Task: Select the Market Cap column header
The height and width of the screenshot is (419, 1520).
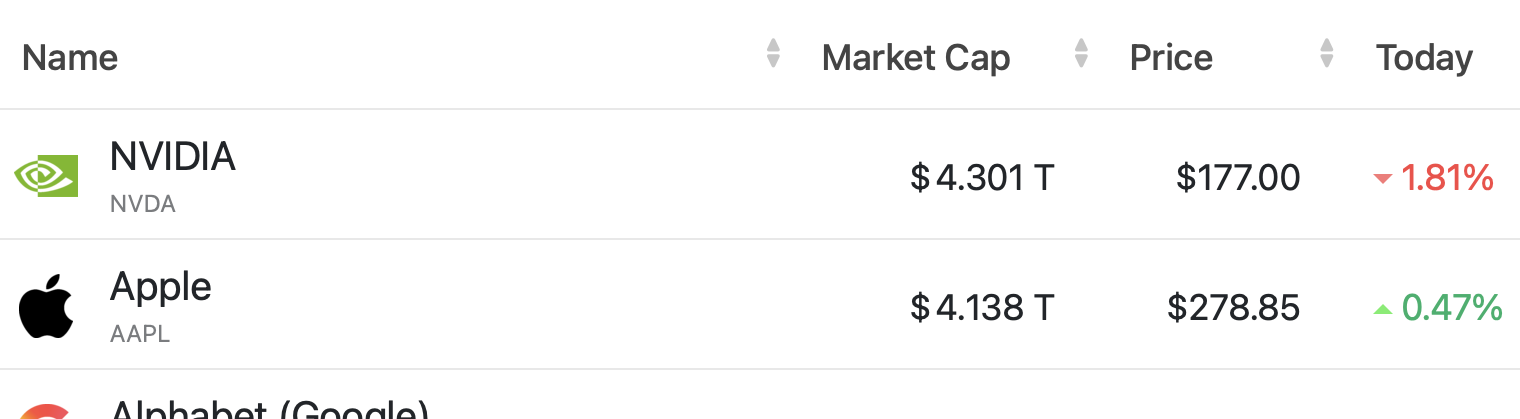Action: coord(916,58)
